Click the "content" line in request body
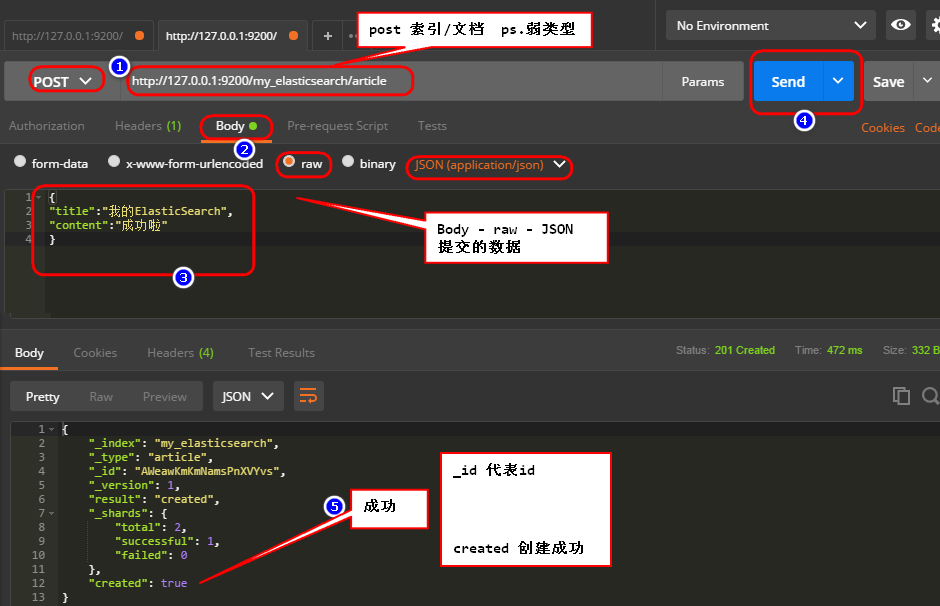Screen dimensions: 940x606 108,225
